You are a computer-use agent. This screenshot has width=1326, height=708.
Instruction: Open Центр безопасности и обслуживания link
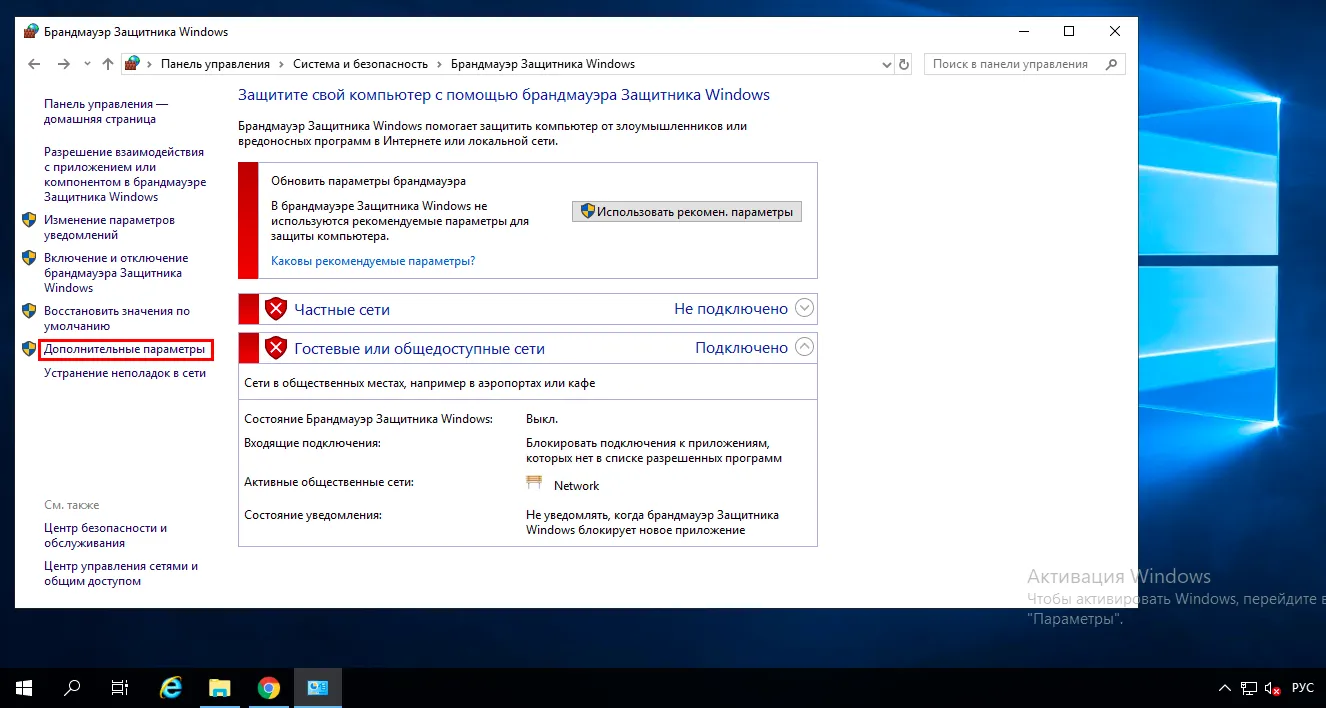[x=105, y=536]
